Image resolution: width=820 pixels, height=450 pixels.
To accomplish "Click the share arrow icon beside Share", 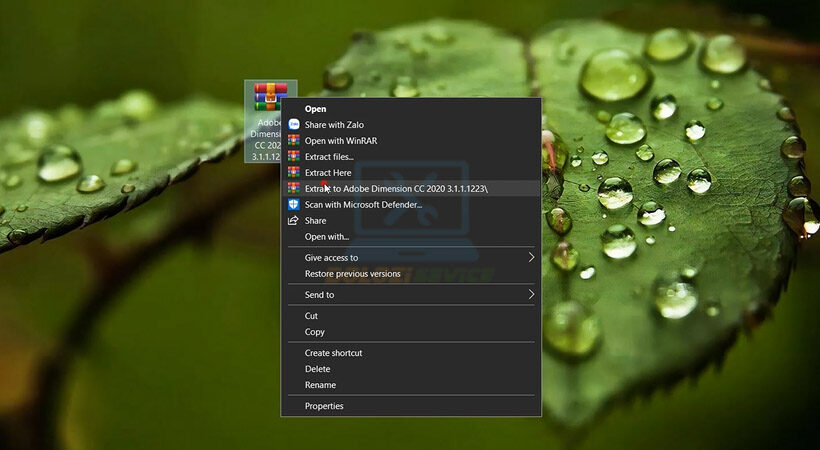I will 294,220.
